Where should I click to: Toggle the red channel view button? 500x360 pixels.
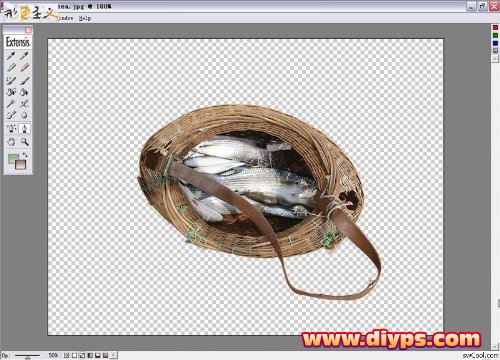tap(495, 27)
